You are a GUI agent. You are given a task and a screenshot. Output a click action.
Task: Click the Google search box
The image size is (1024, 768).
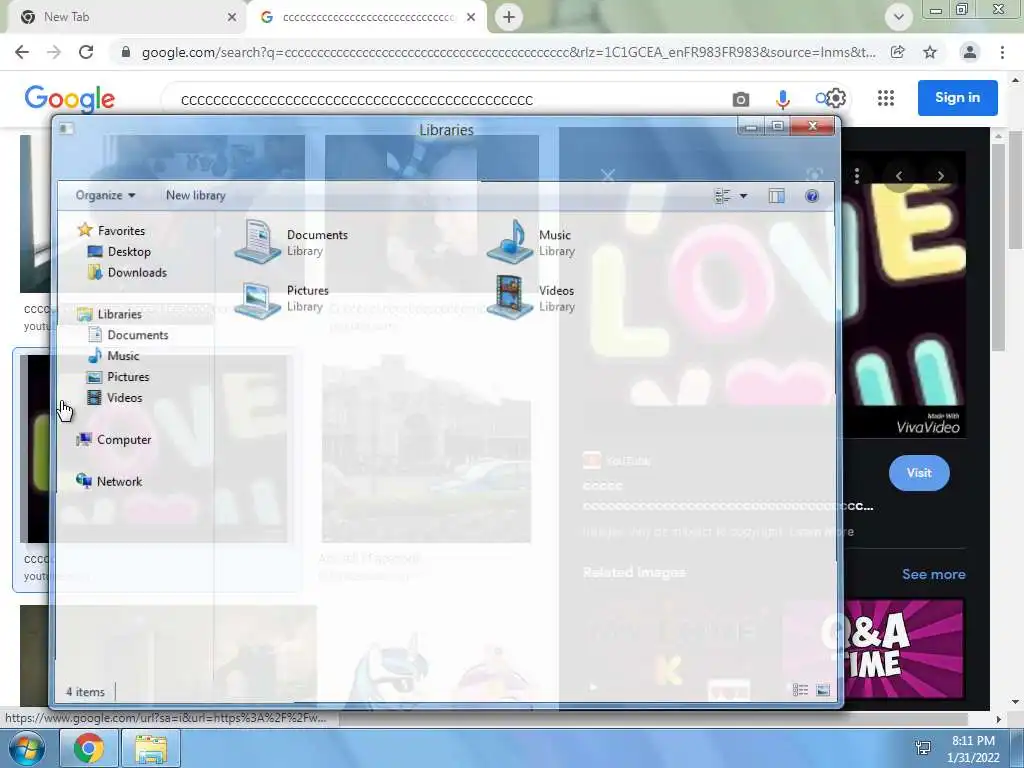point(444,100)
